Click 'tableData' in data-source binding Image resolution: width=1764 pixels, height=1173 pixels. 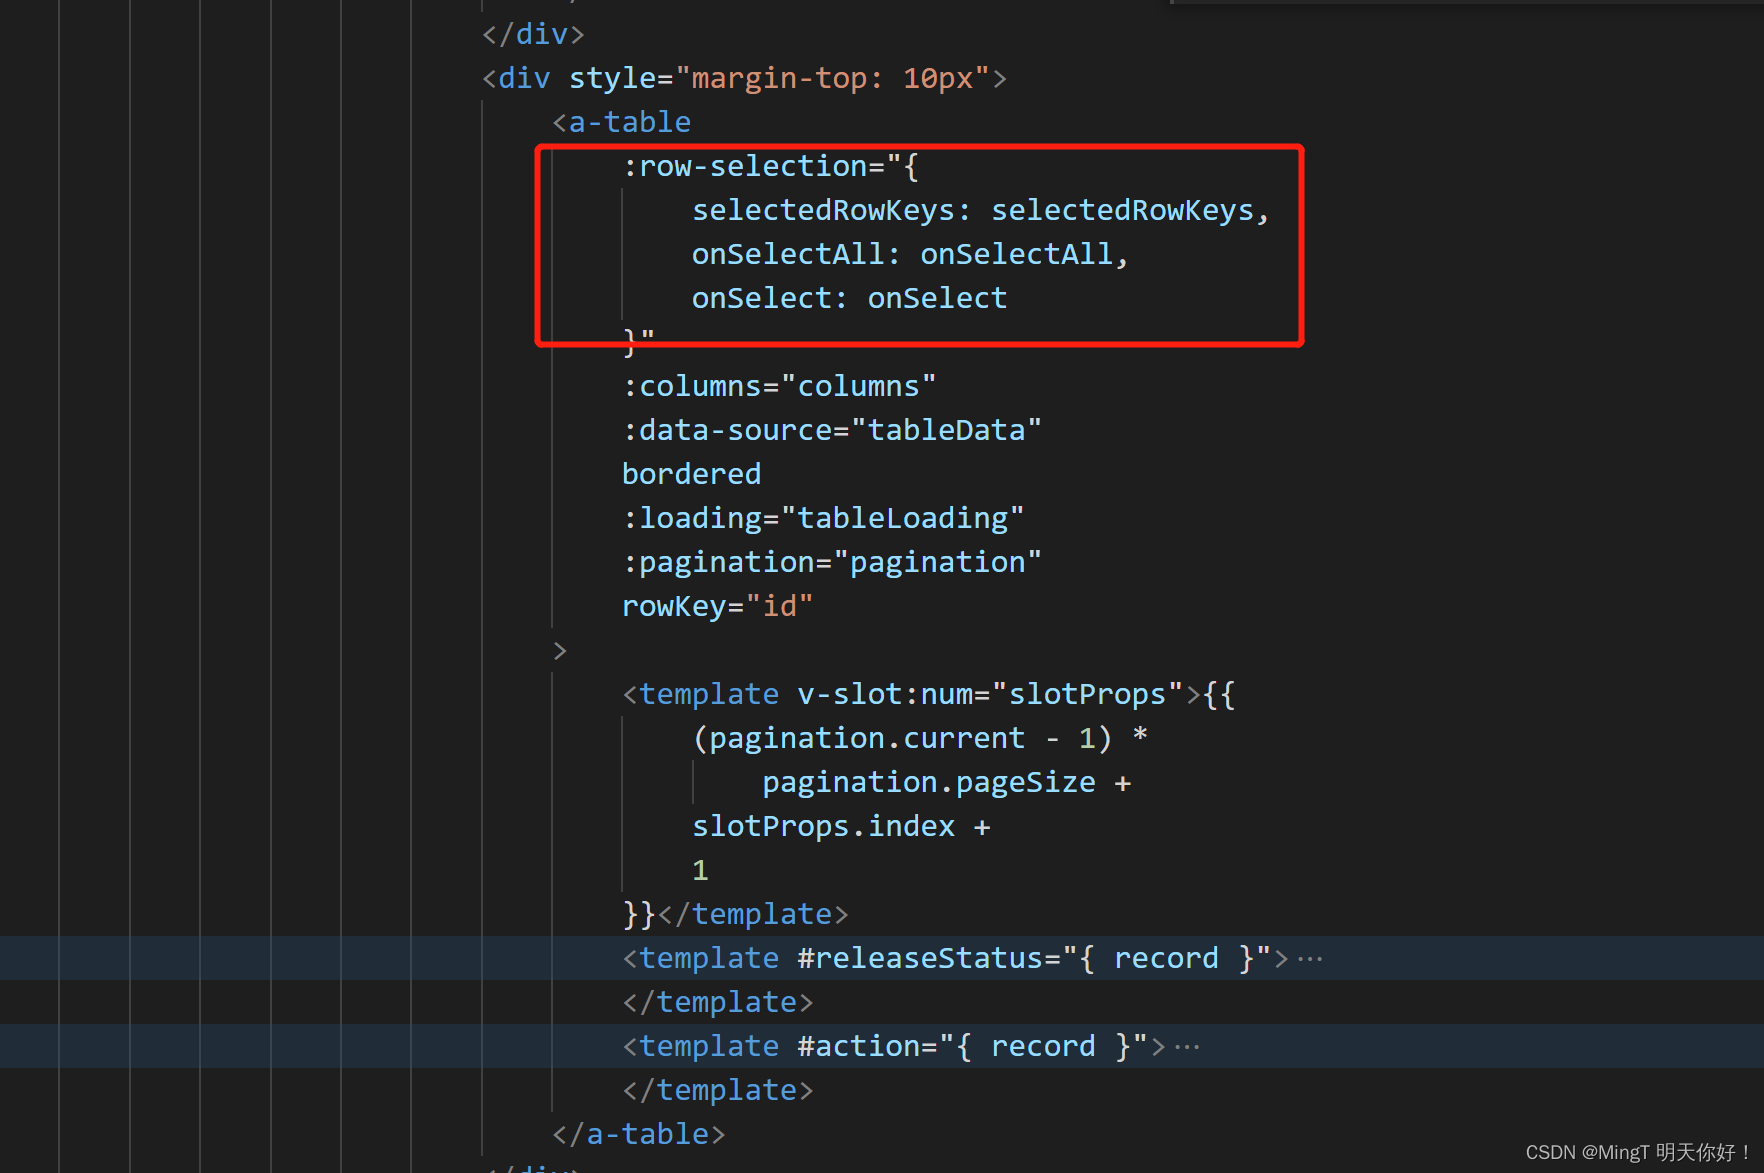(946, 430)
